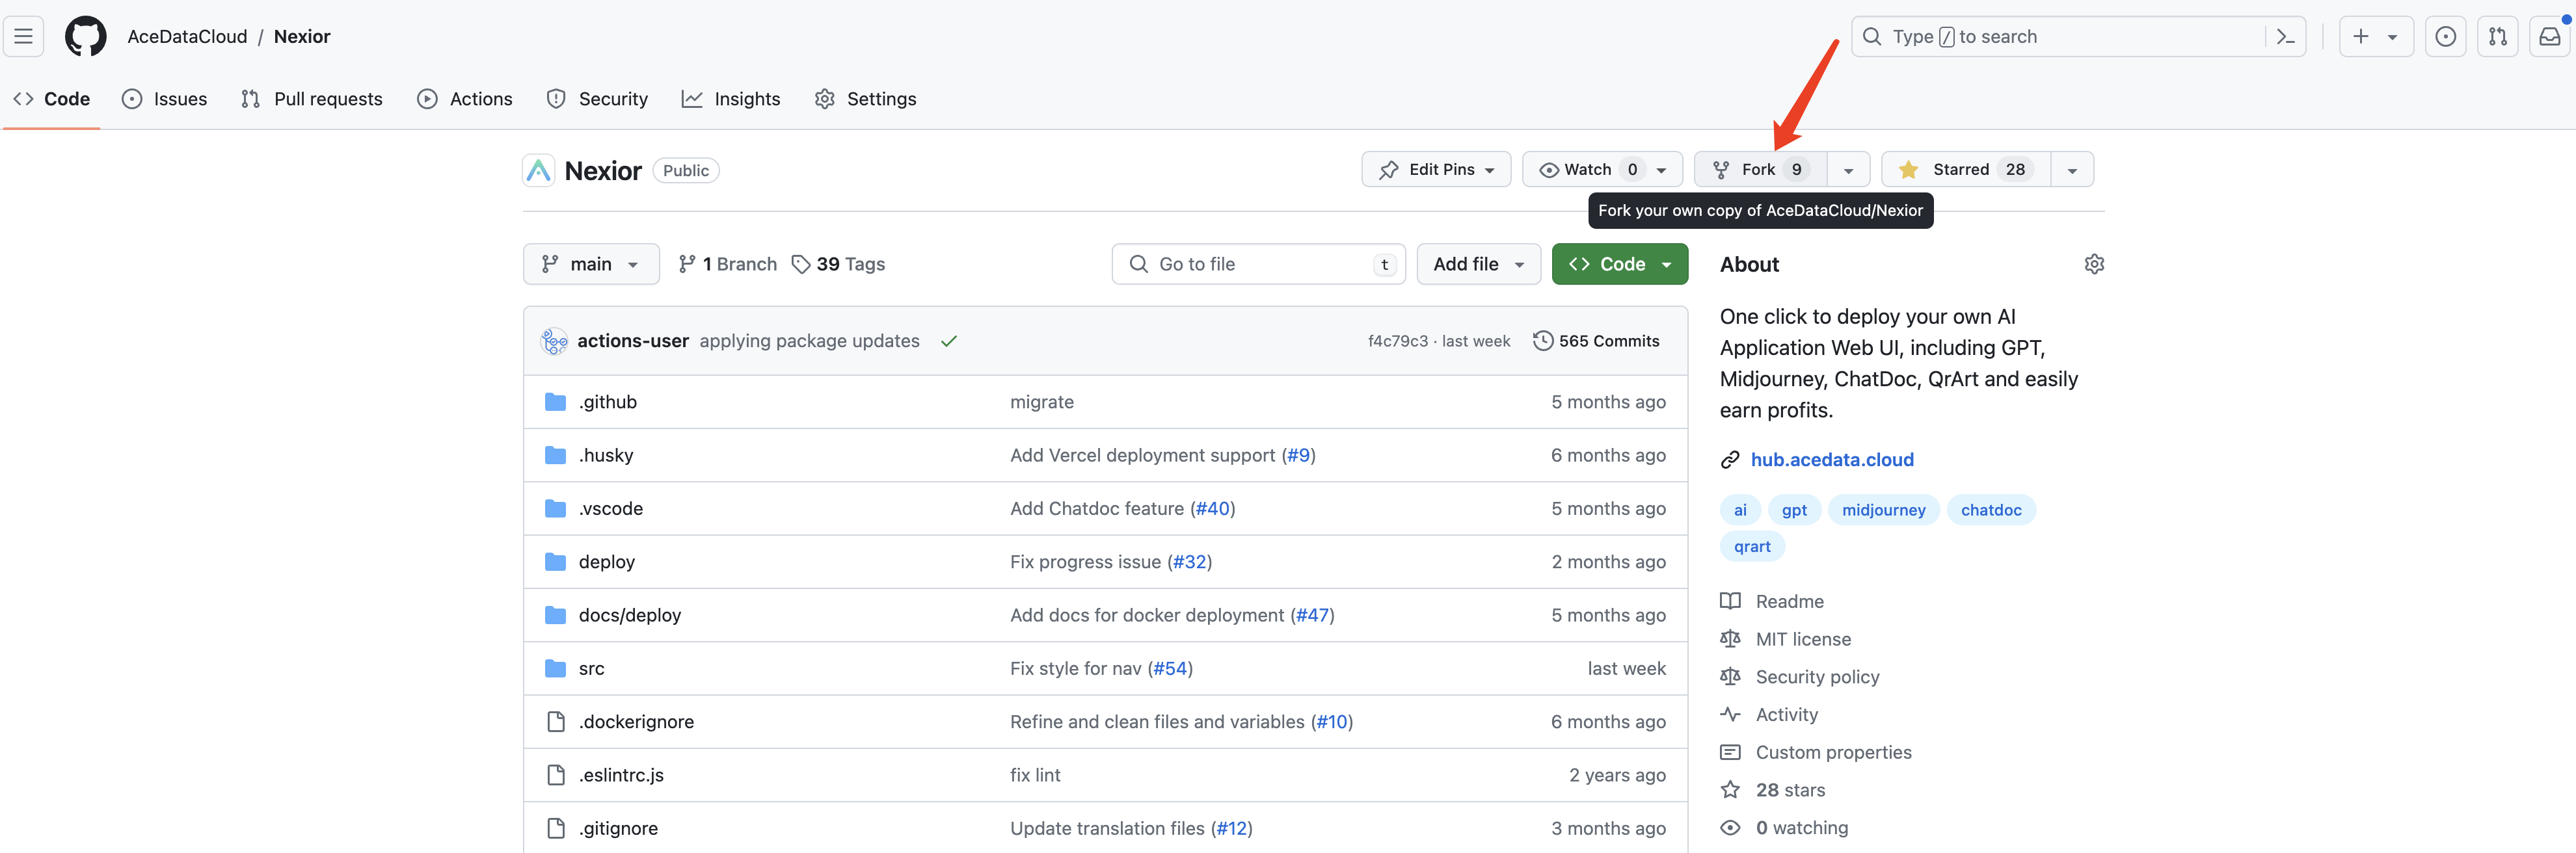
Task: Expand the fork options dropdown arrow
Action: click(x=1848, y=170)
